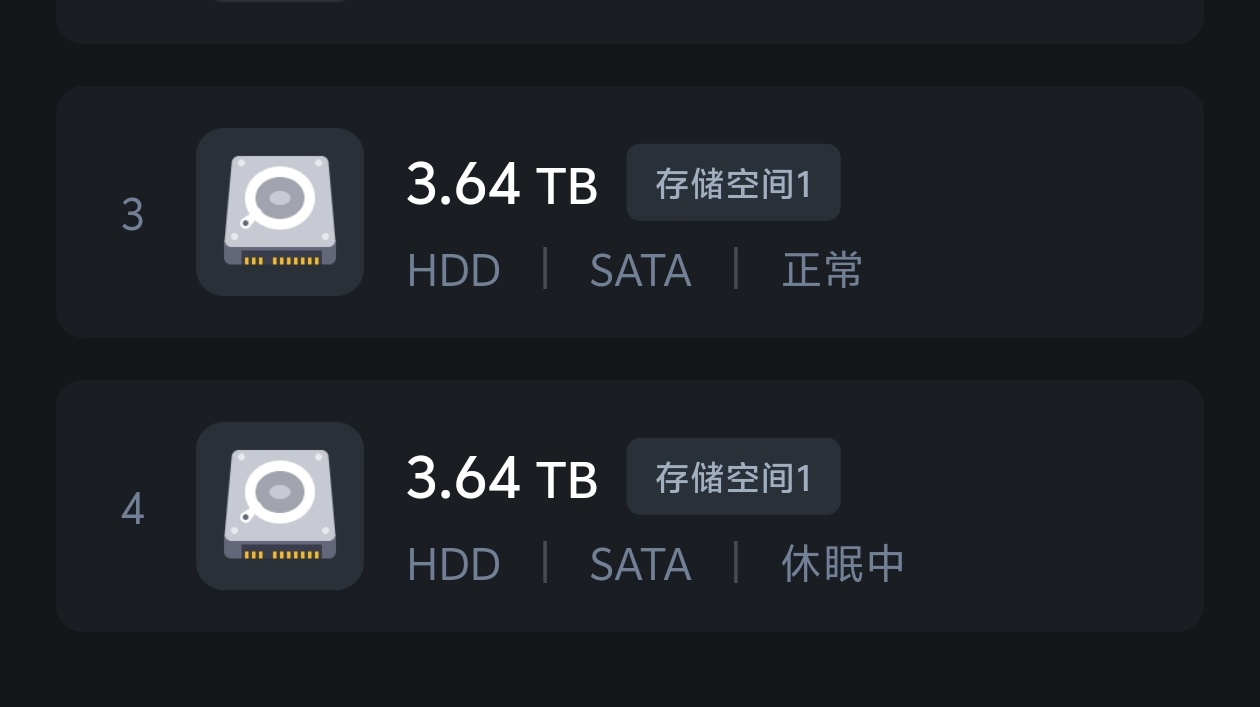The image size is (1260, 707).
Task: Click slot number 3
Action: [x=132, y=215]
